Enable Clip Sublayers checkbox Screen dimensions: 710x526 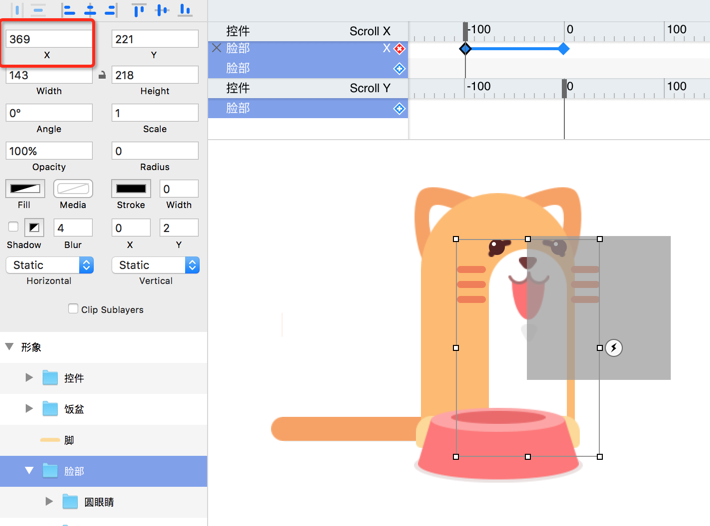click(x=73, y=309)
